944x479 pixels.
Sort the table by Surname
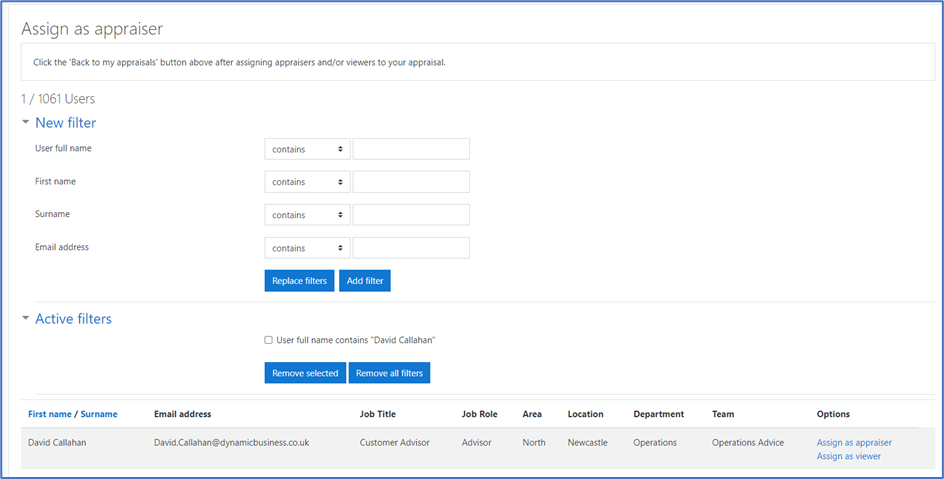coord(99,414)
